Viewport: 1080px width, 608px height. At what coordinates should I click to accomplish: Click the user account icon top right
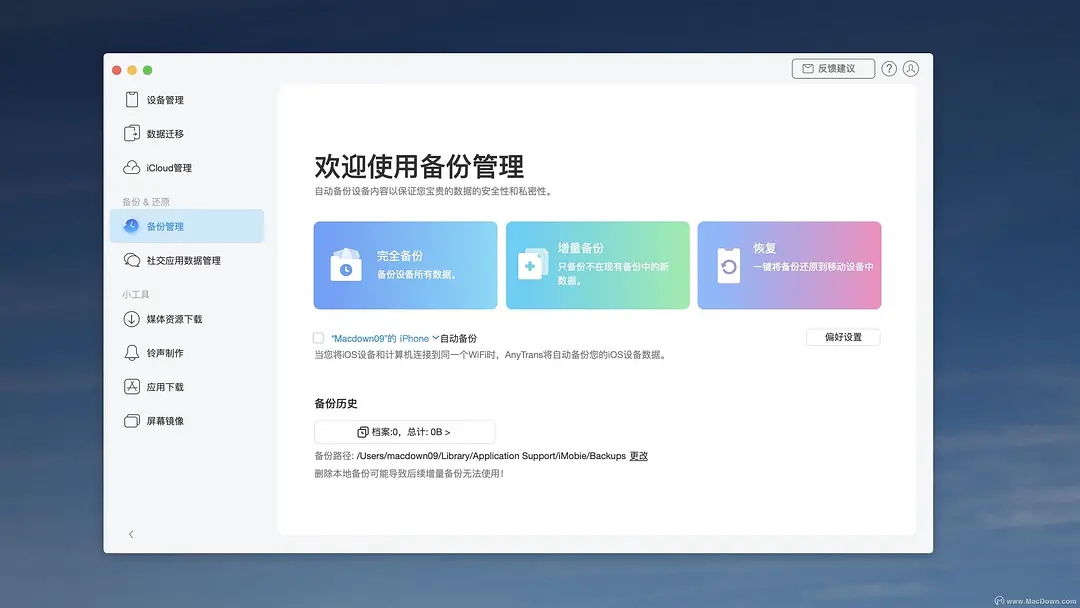[910, 68]
